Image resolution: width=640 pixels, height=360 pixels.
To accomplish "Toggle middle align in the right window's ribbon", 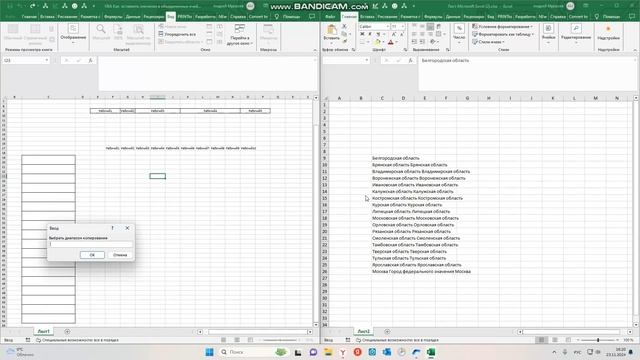I will [x=422, y=27].
